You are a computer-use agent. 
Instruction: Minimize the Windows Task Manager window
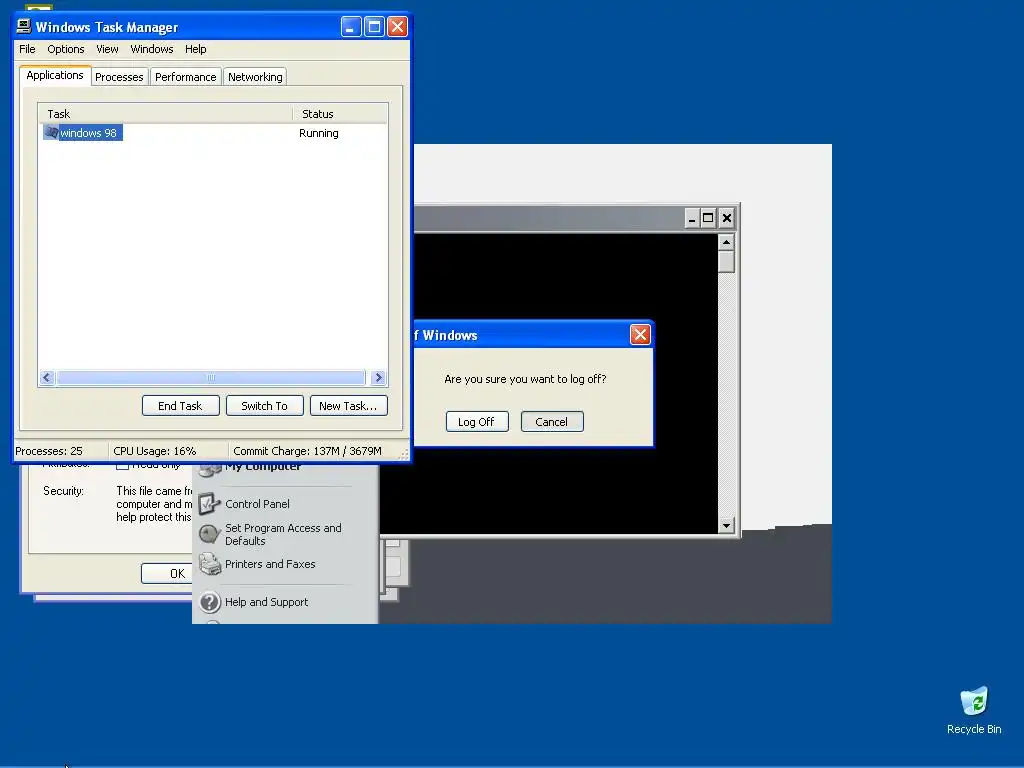(351, 27)
